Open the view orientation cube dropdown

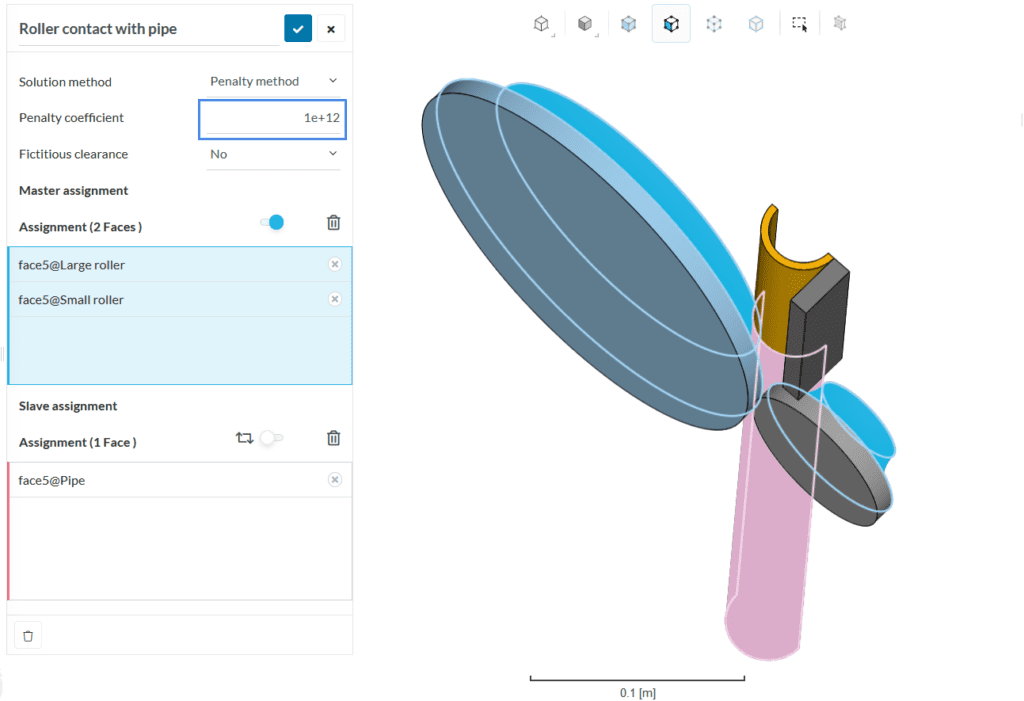click(542, 24)
